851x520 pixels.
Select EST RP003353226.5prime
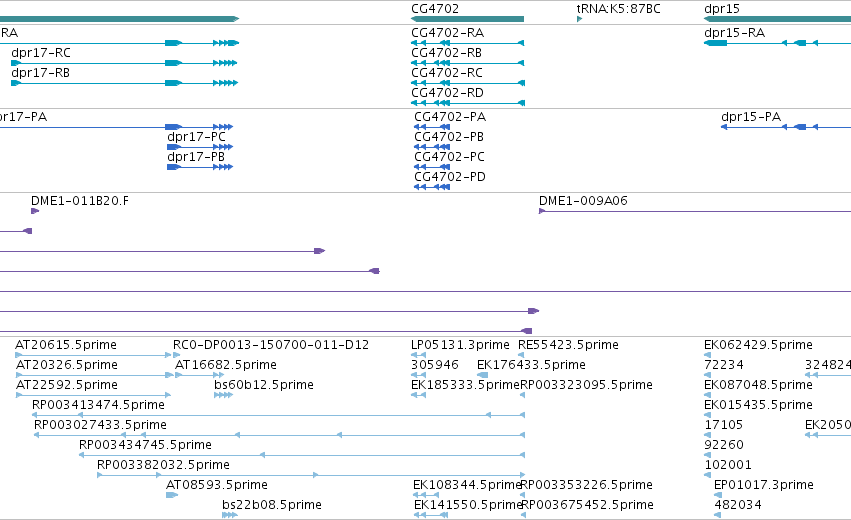587,485
